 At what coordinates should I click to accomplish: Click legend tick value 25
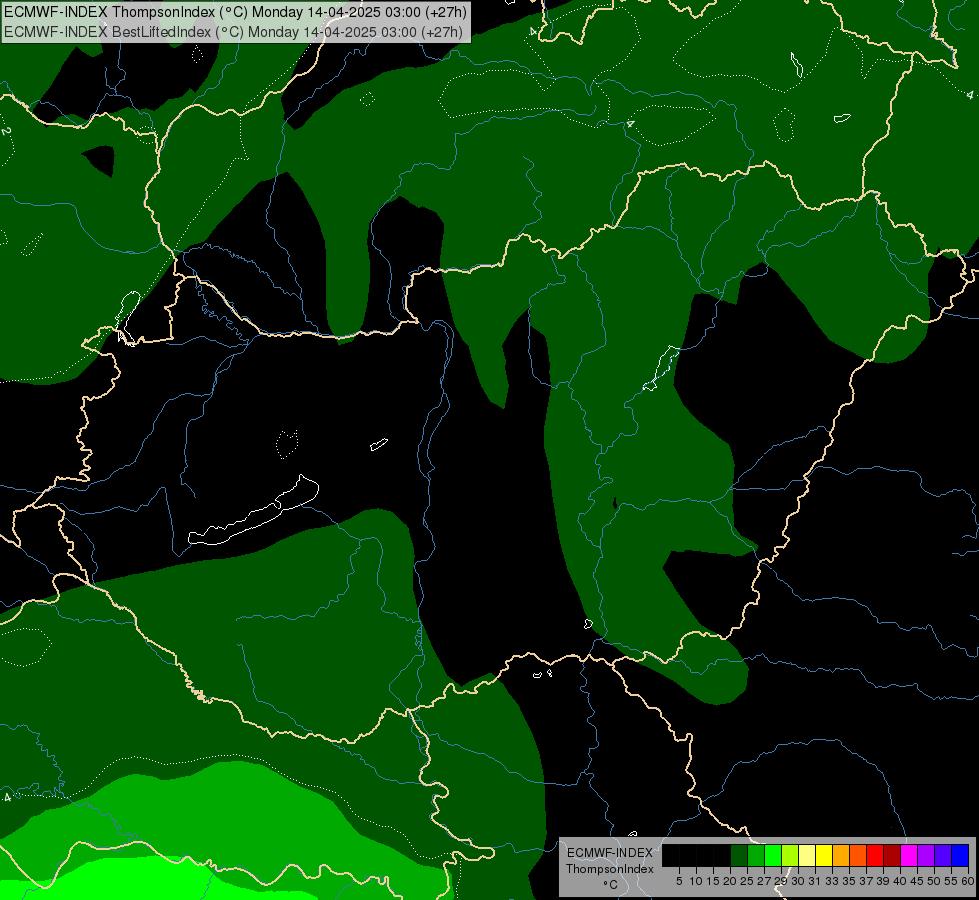coord(747,881)
